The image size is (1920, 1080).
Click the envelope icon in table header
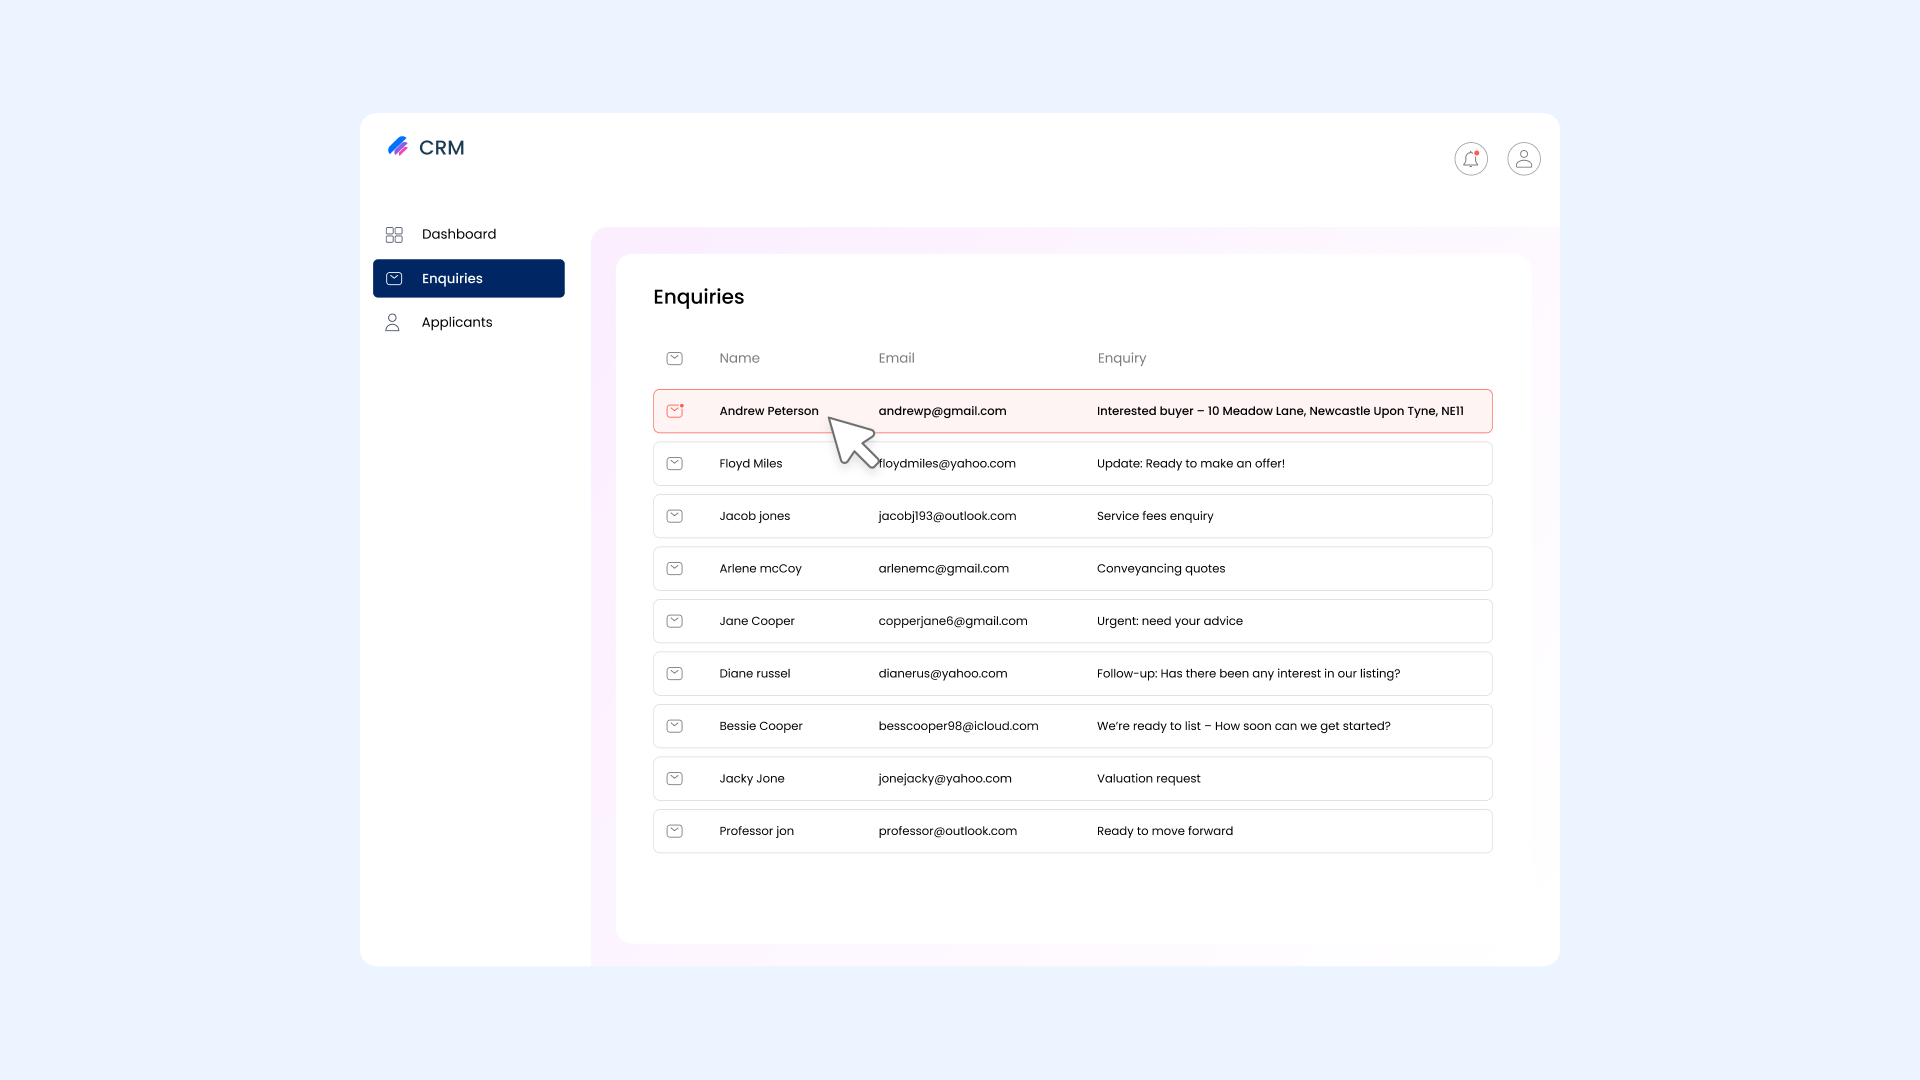tap(675, 358)
